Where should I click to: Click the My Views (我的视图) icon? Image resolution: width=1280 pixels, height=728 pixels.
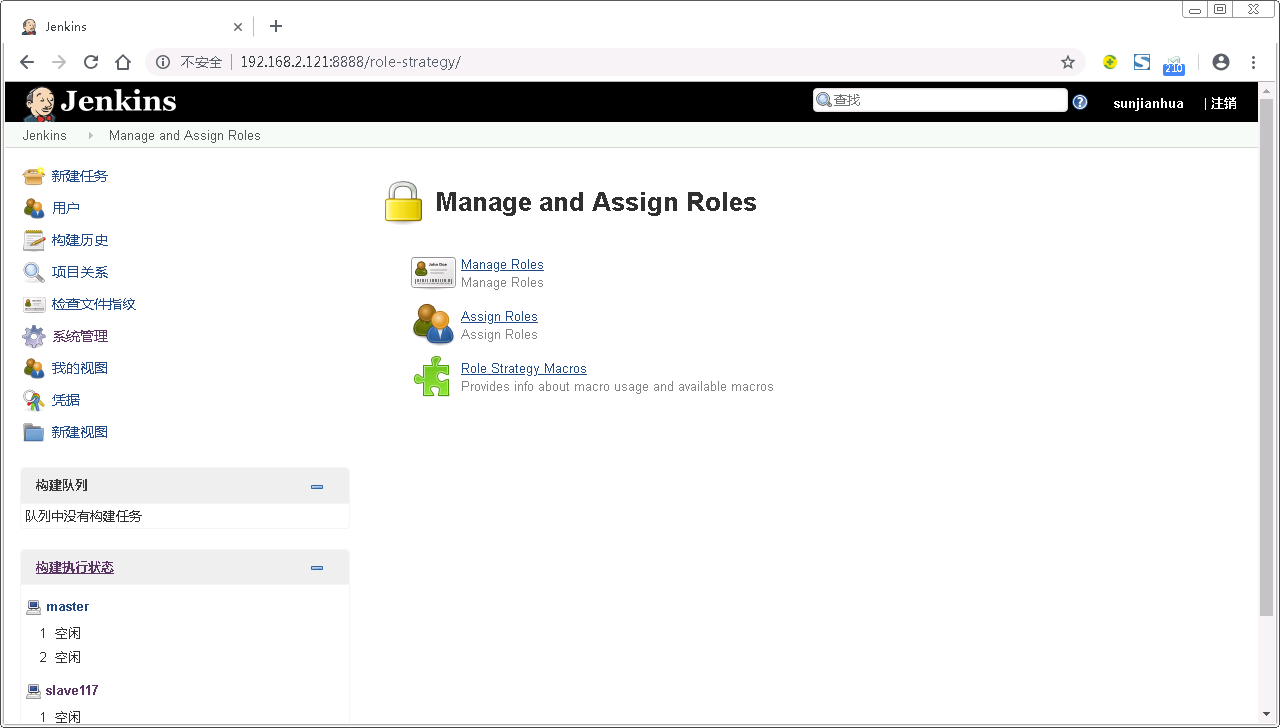point(34,368)
